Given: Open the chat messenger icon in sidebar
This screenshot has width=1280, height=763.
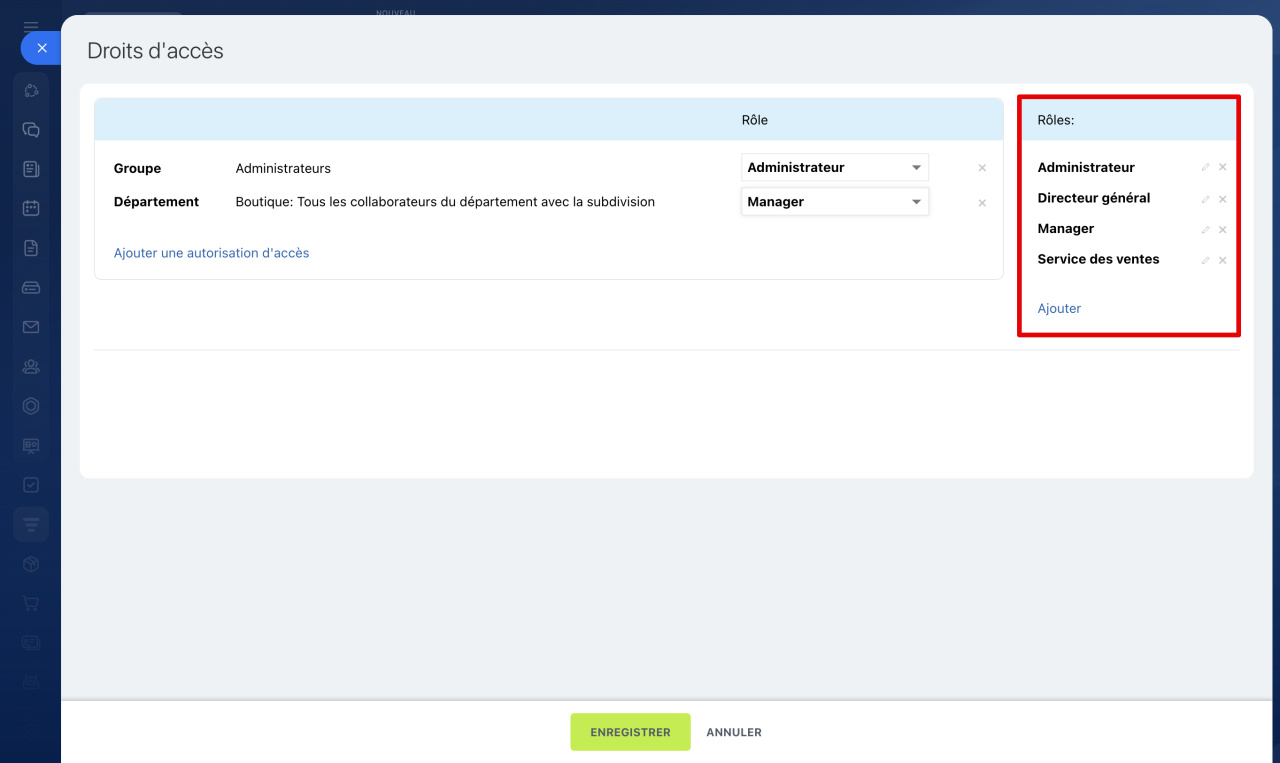Looking at the screenshot, I should coord(31,130).
